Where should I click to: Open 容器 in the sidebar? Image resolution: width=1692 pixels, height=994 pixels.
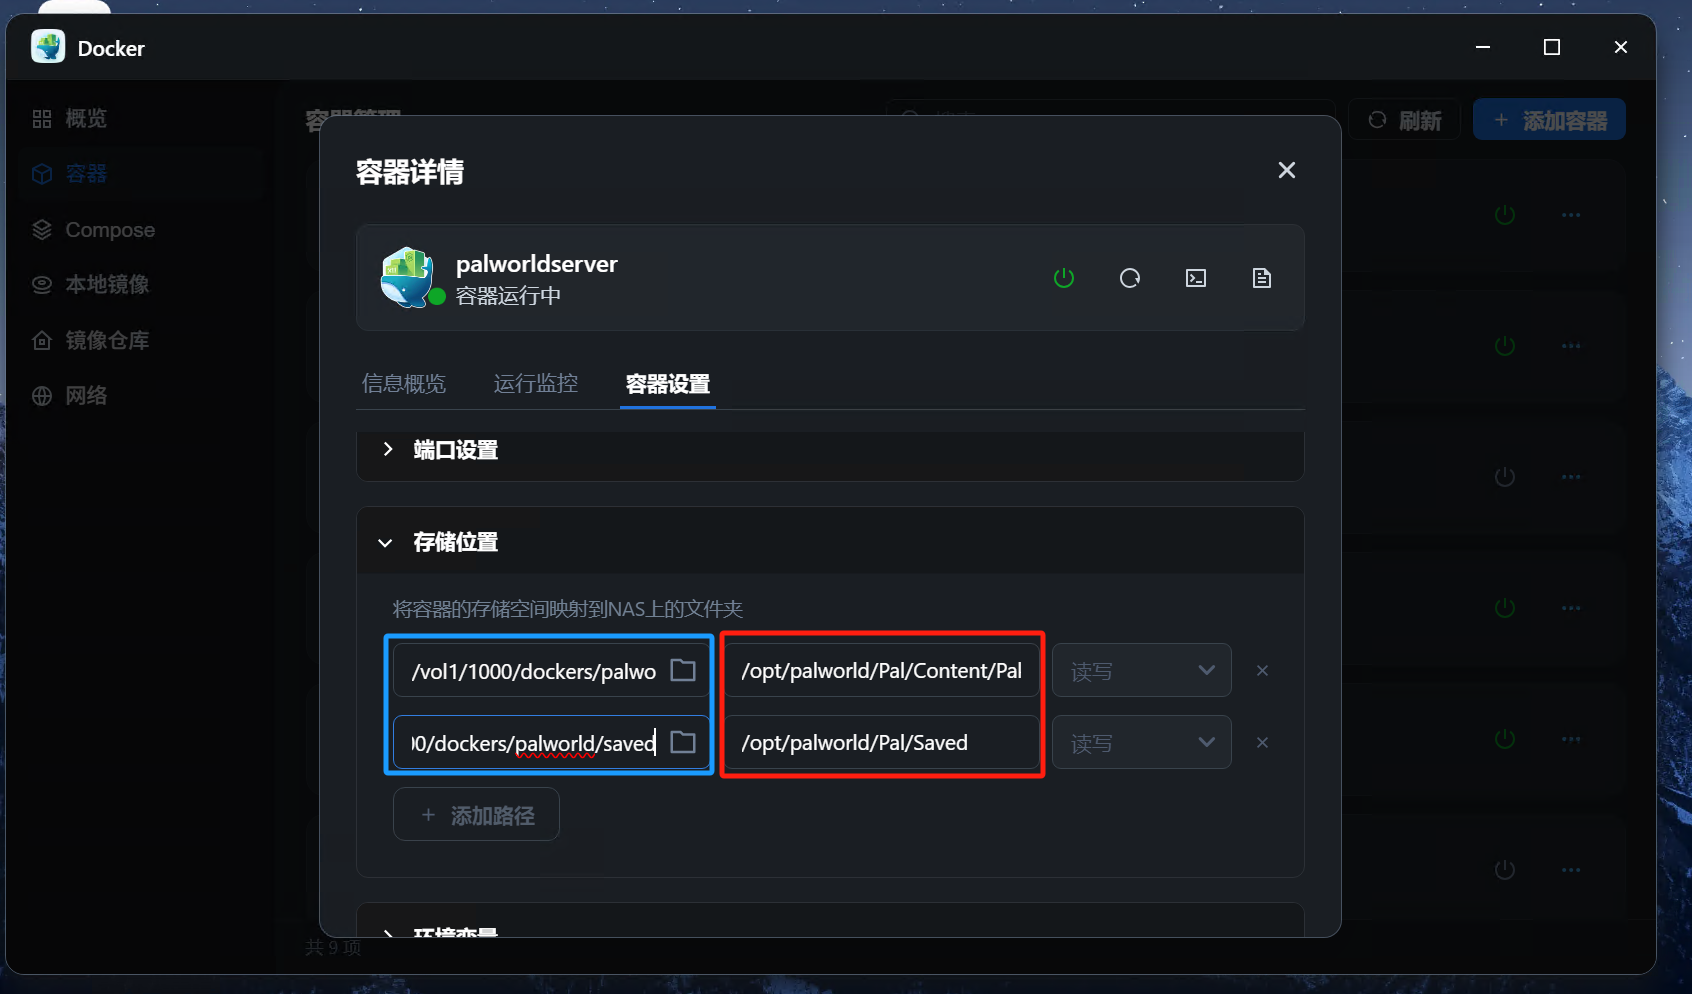click(140, 174)
